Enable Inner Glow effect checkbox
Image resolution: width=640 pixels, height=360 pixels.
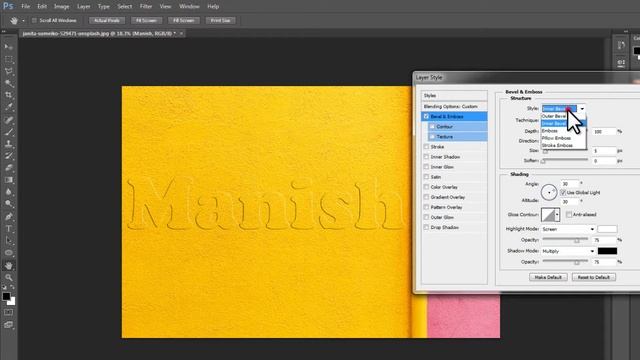point(426,167)
